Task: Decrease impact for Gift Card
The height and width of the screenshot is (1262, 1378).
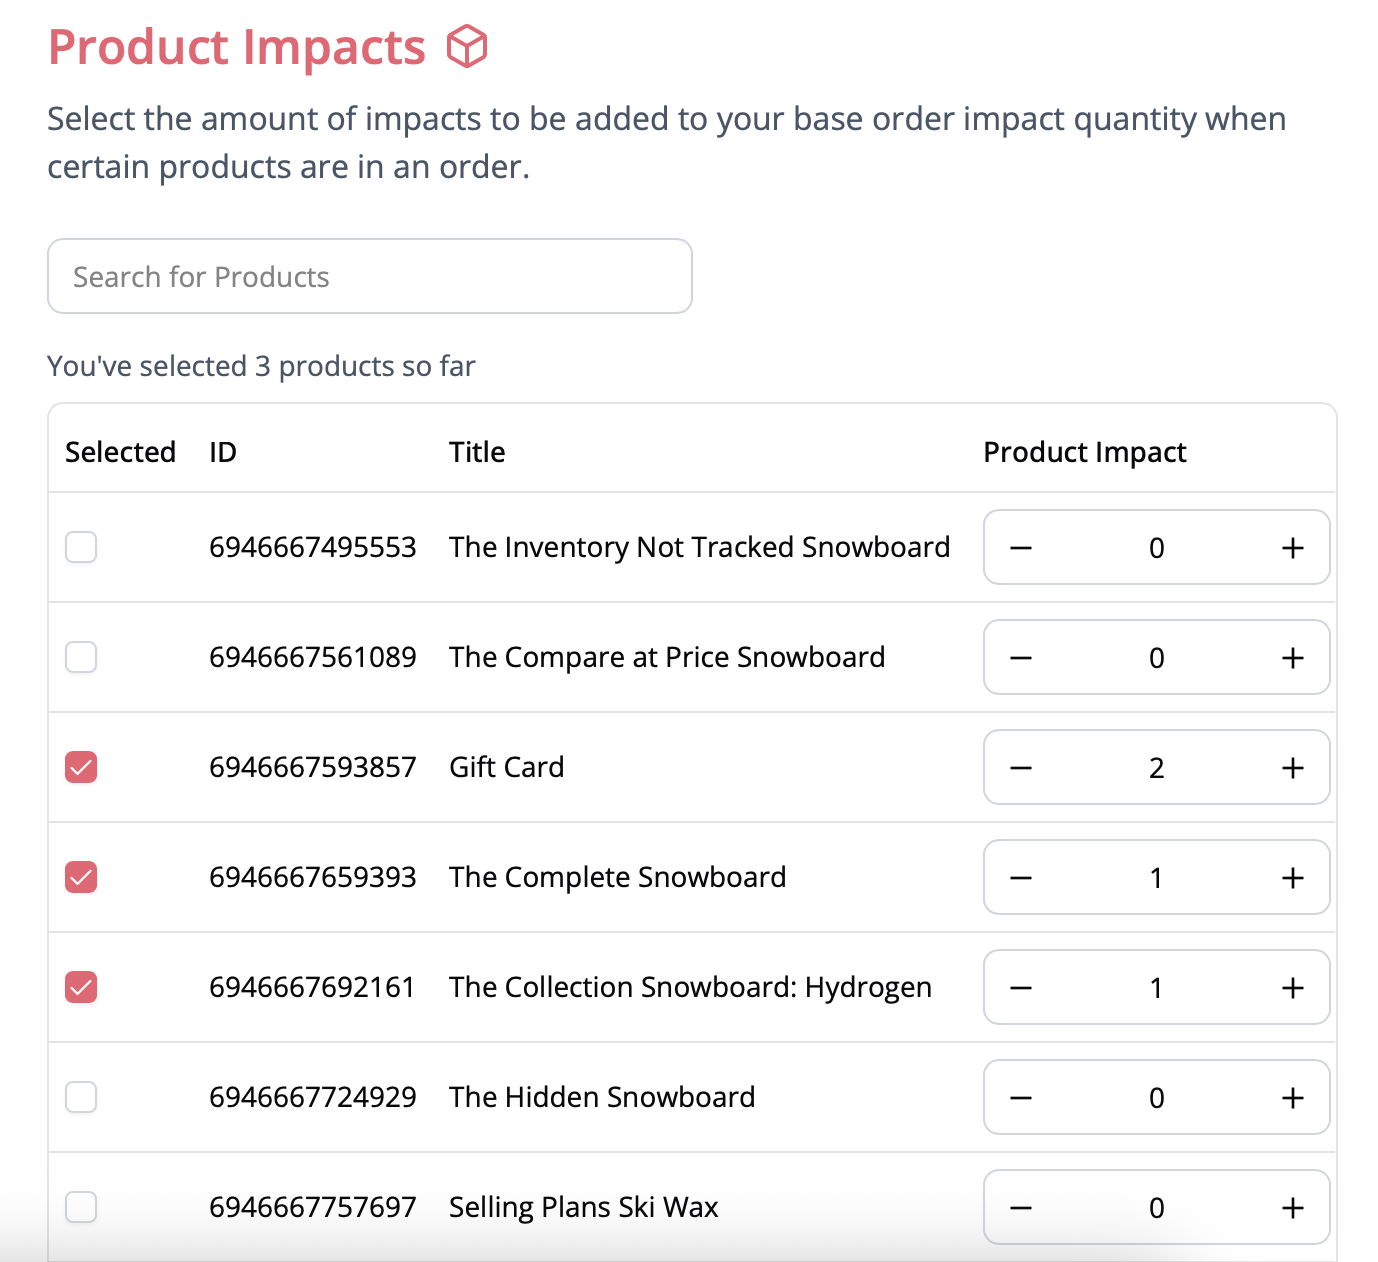Action: (1021, 768)
